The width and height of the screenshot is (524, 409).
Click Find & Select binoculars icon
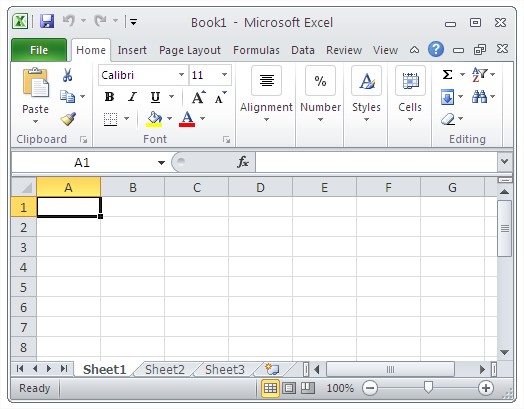click(x=479, y=97)
